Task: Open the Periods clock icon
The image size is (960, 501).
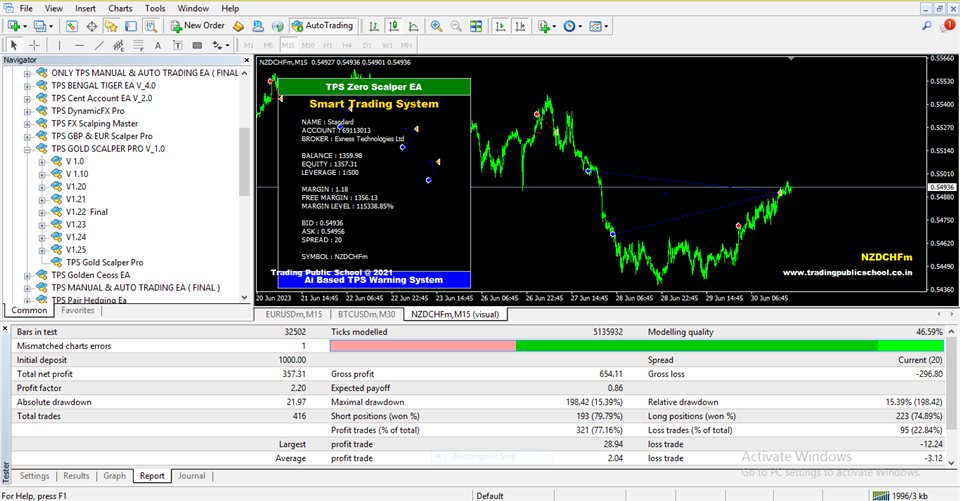Action: [569, 26]
